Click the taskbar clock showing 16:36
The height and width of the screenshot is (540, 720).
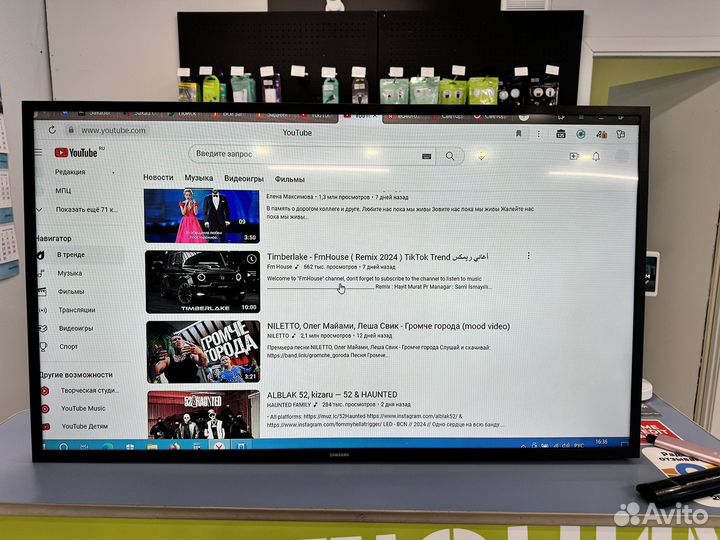[601, 442]
